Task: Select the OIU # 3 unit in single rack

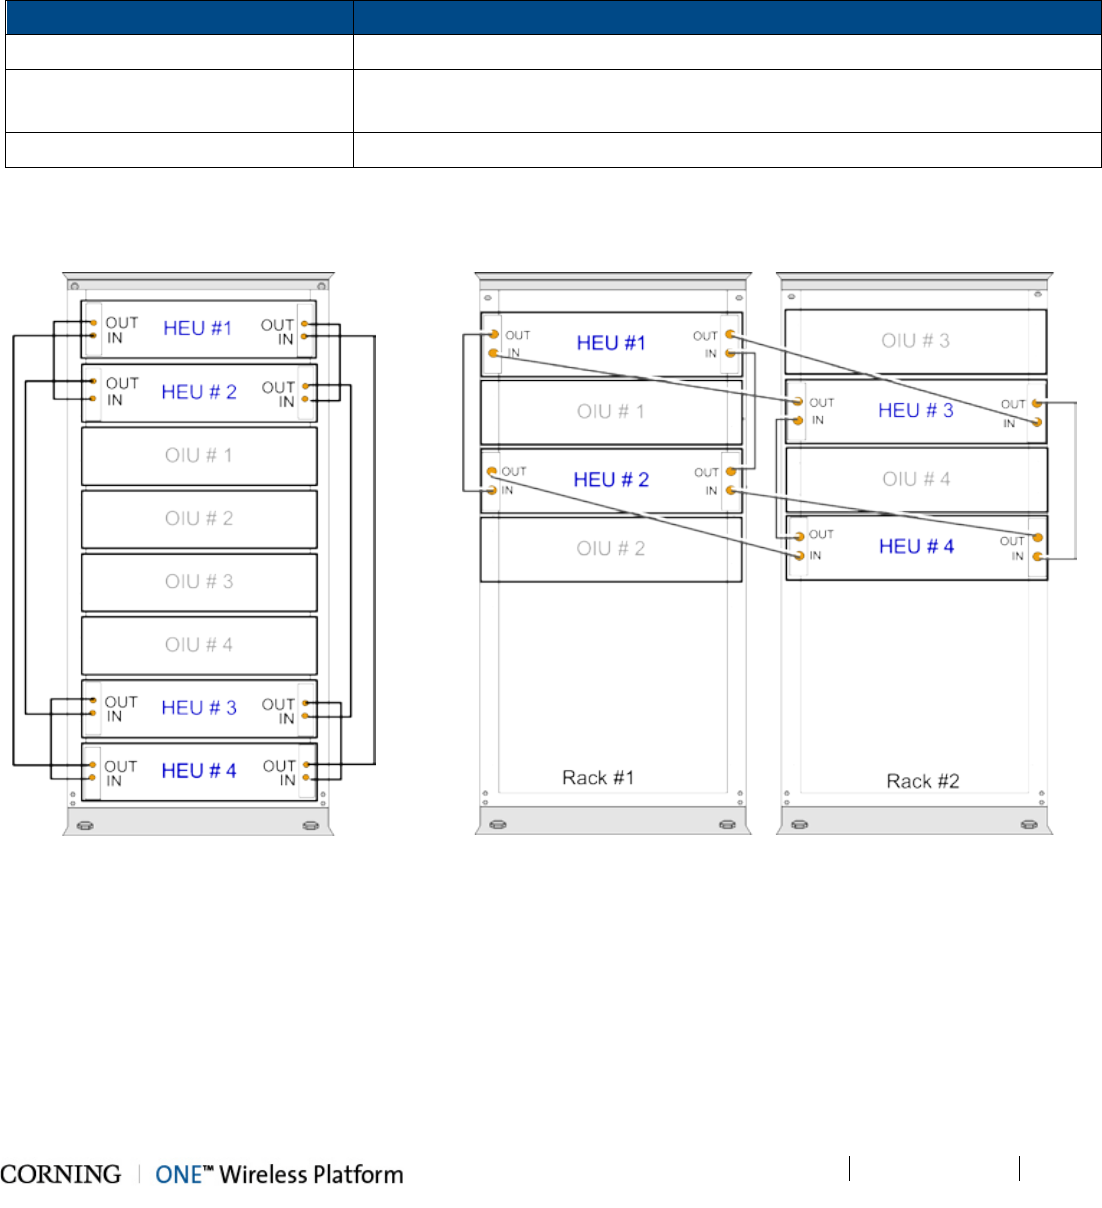Action: [x=199, y=582]
